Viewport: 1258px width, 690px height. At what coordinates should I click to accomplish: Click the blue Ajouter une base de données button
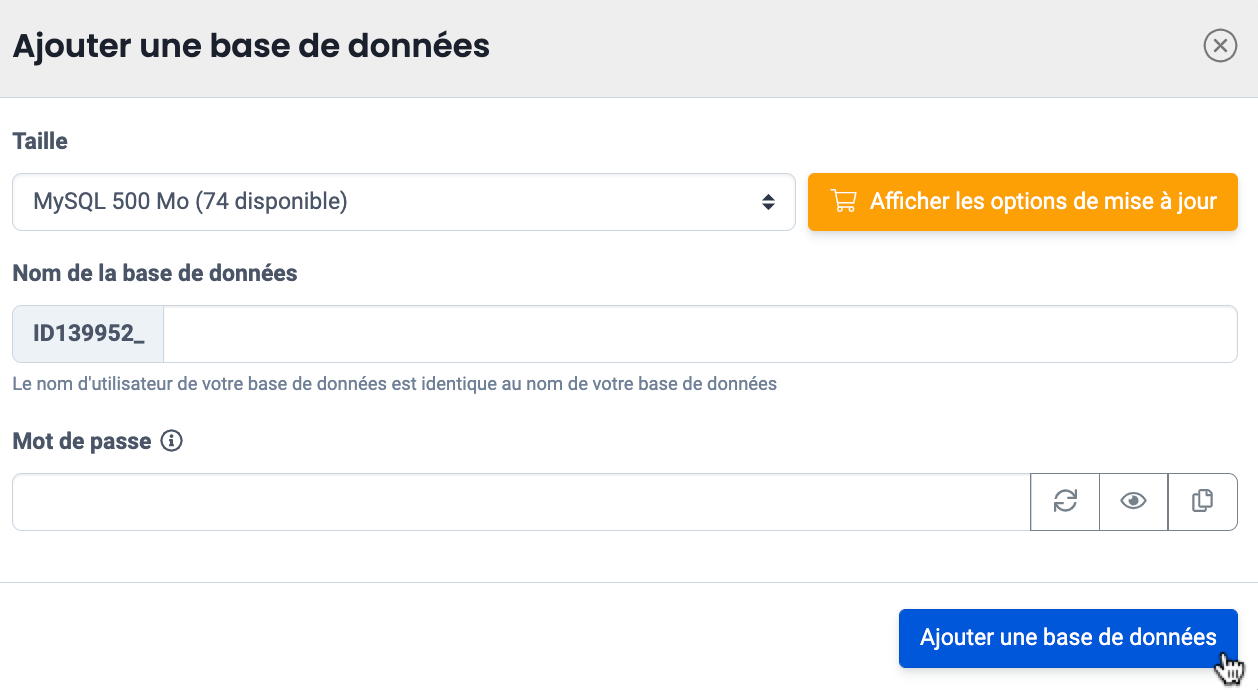(1067, 638)
